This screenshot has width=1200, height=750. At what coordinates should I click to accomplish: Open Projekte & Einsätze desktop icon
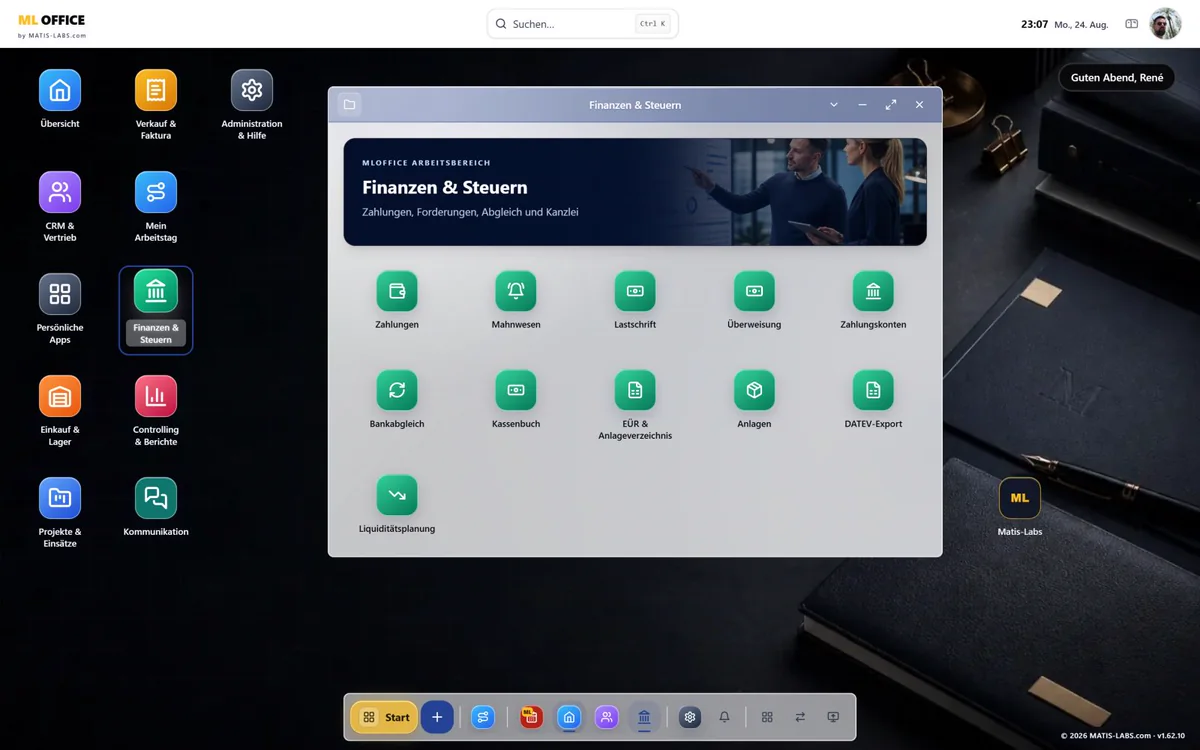coord(60,498)
